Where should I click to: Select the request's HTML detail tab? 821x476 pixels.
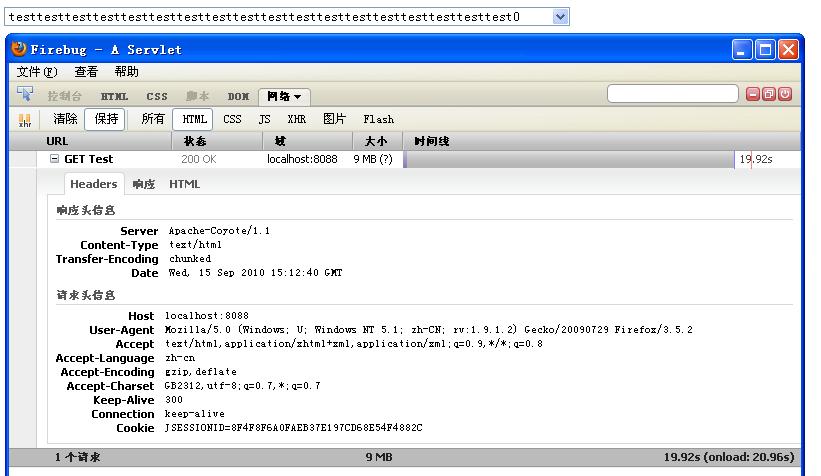(x=184, y=184)
